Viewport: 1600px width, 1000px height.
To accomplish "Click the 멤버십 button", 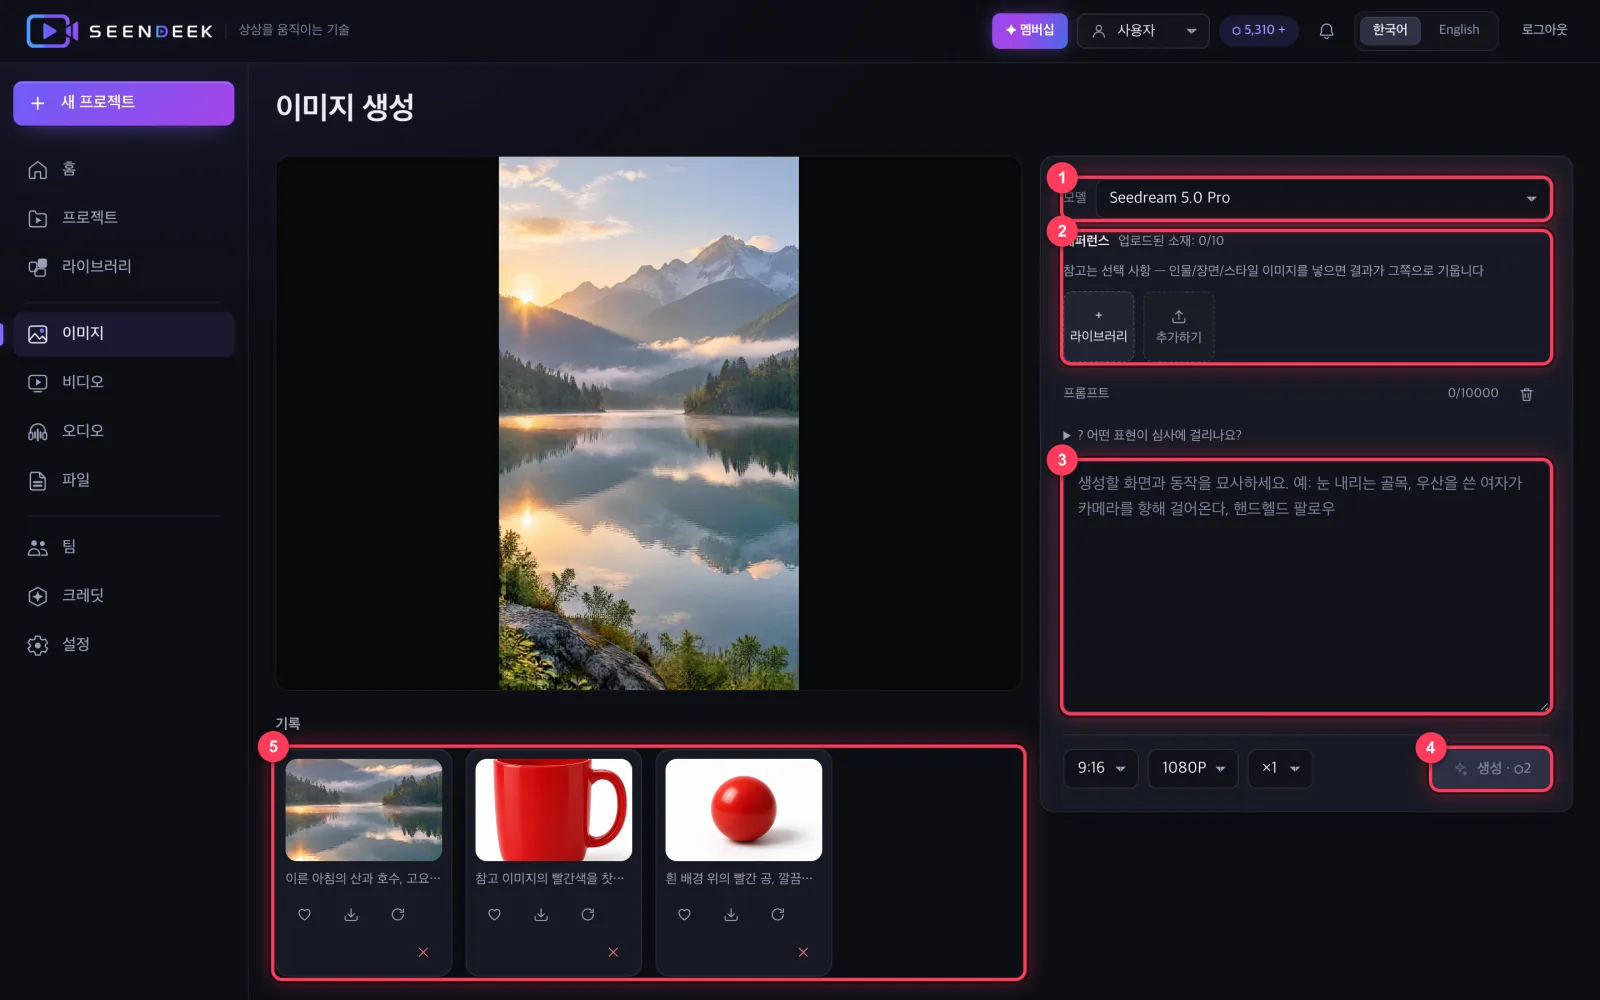I will [x=1030, y=31].
